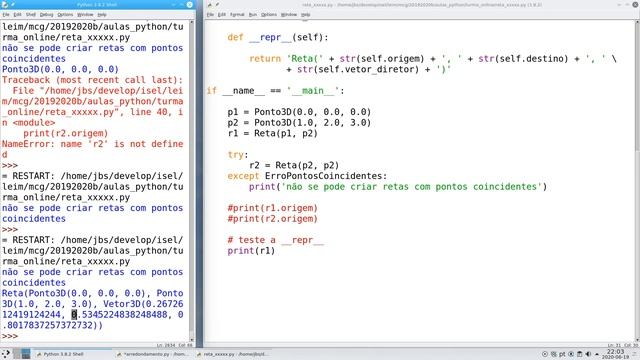Click the editor window app icon
This screenshot has height=360, width=640.
click(210, 4)
